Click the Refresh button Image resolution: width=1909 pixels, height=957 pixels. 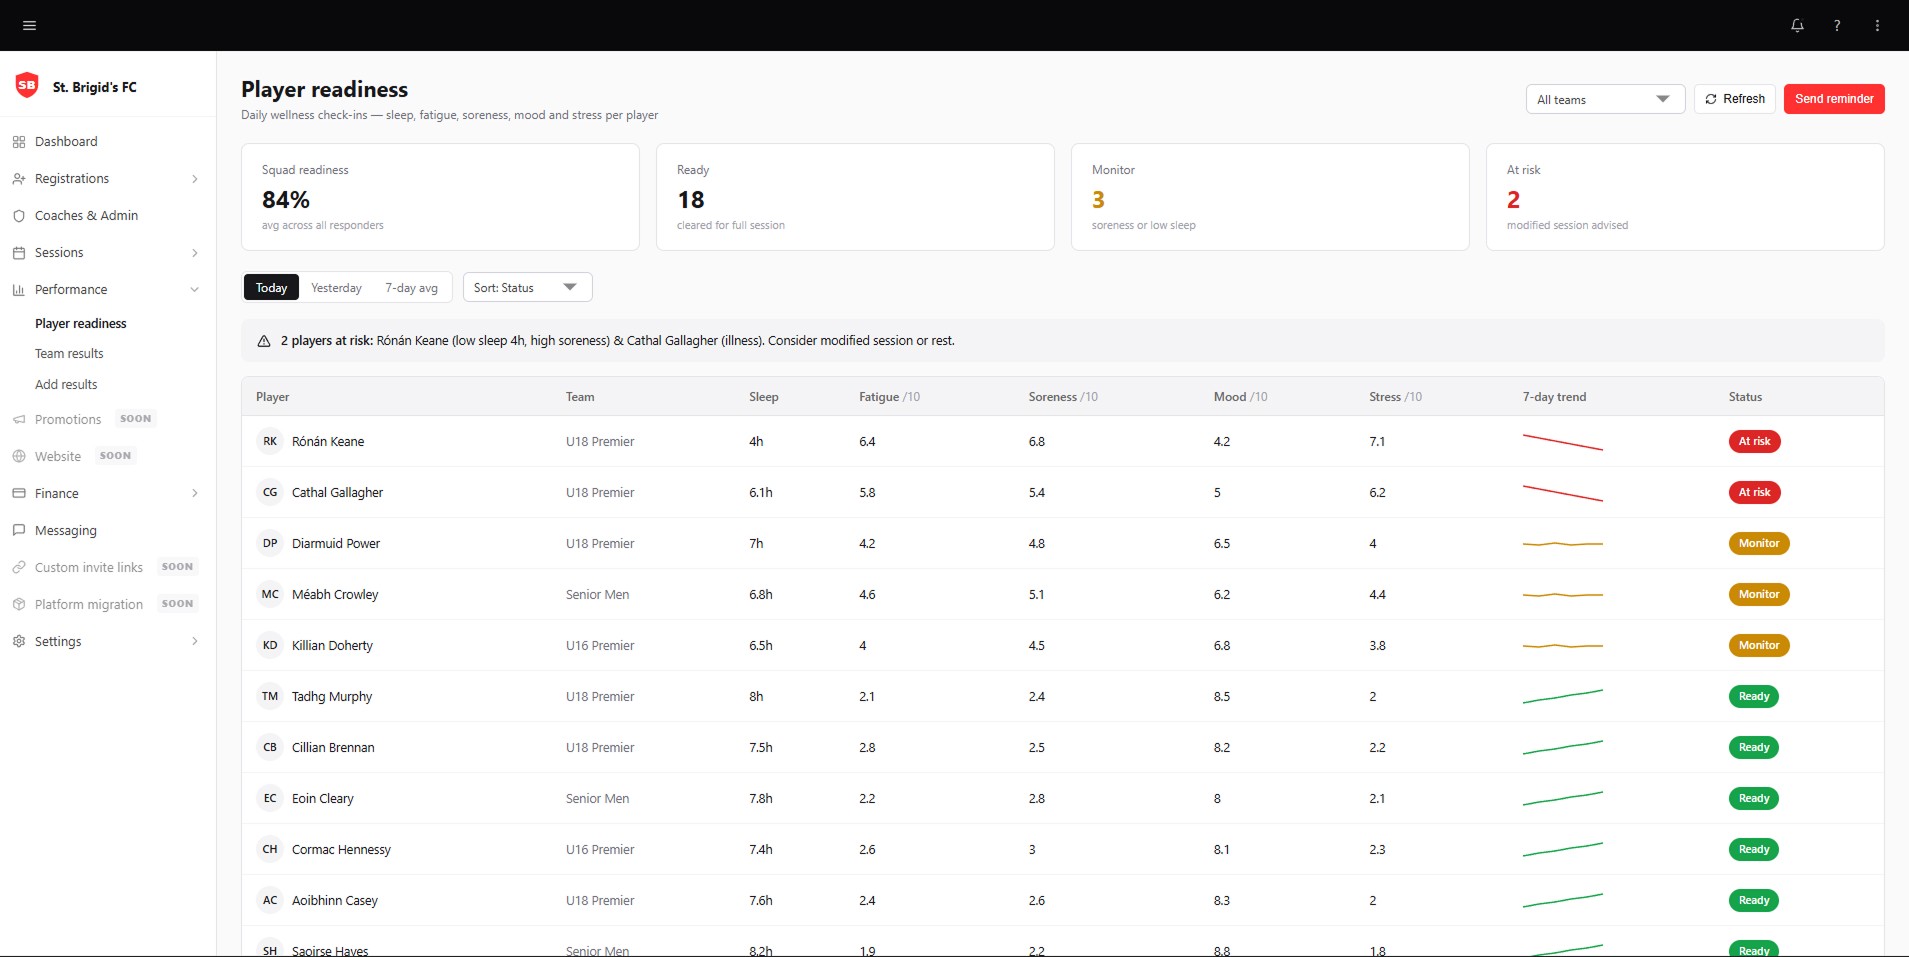(1735, 99)
